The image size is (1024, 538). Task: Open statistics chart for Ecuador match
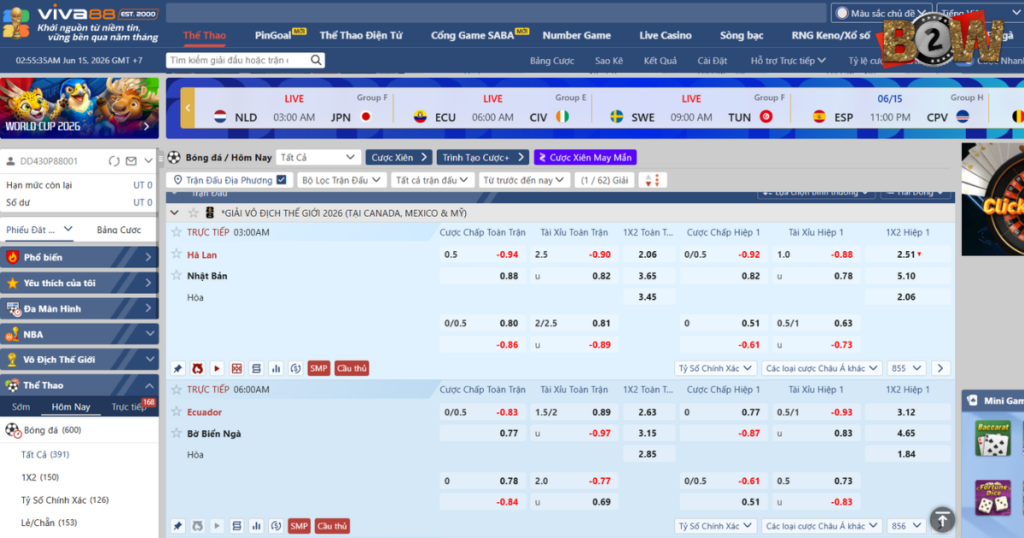pyautogui.click(x=256, y=526)
